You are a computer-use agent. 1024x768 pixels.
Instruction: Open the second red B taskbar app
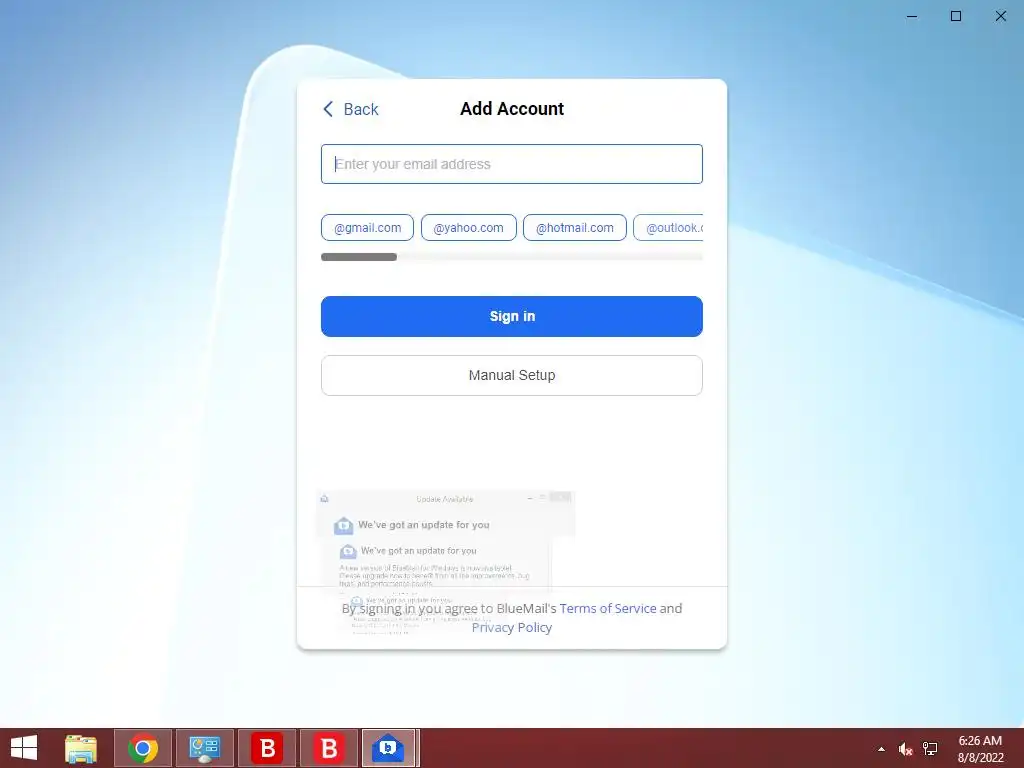coord(328,748)
